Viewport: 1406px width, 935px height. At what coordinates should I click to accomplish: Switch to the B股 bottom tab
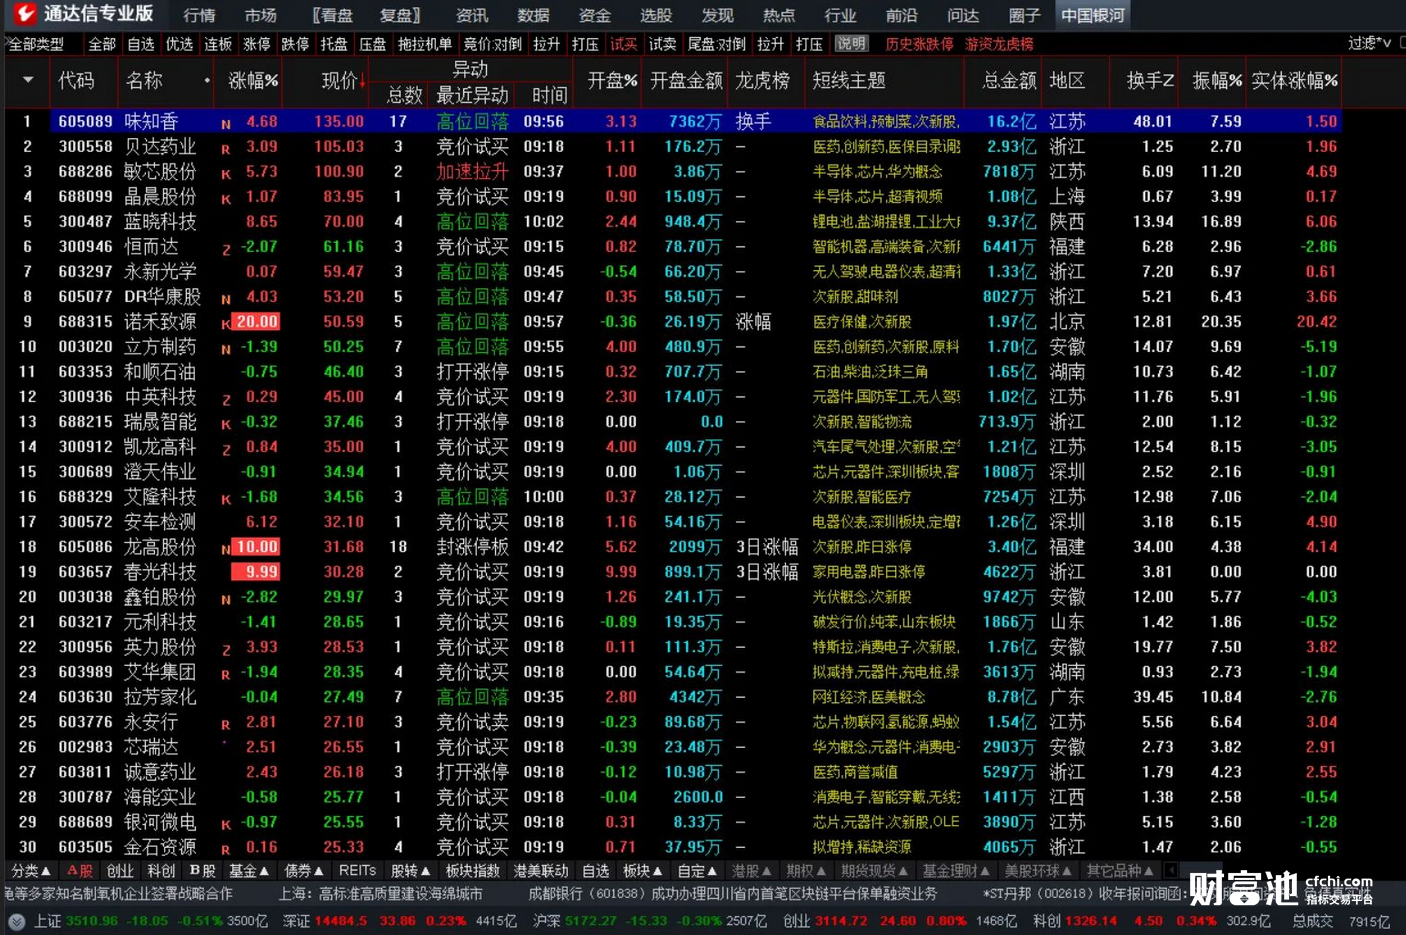(x=202, y=871)
